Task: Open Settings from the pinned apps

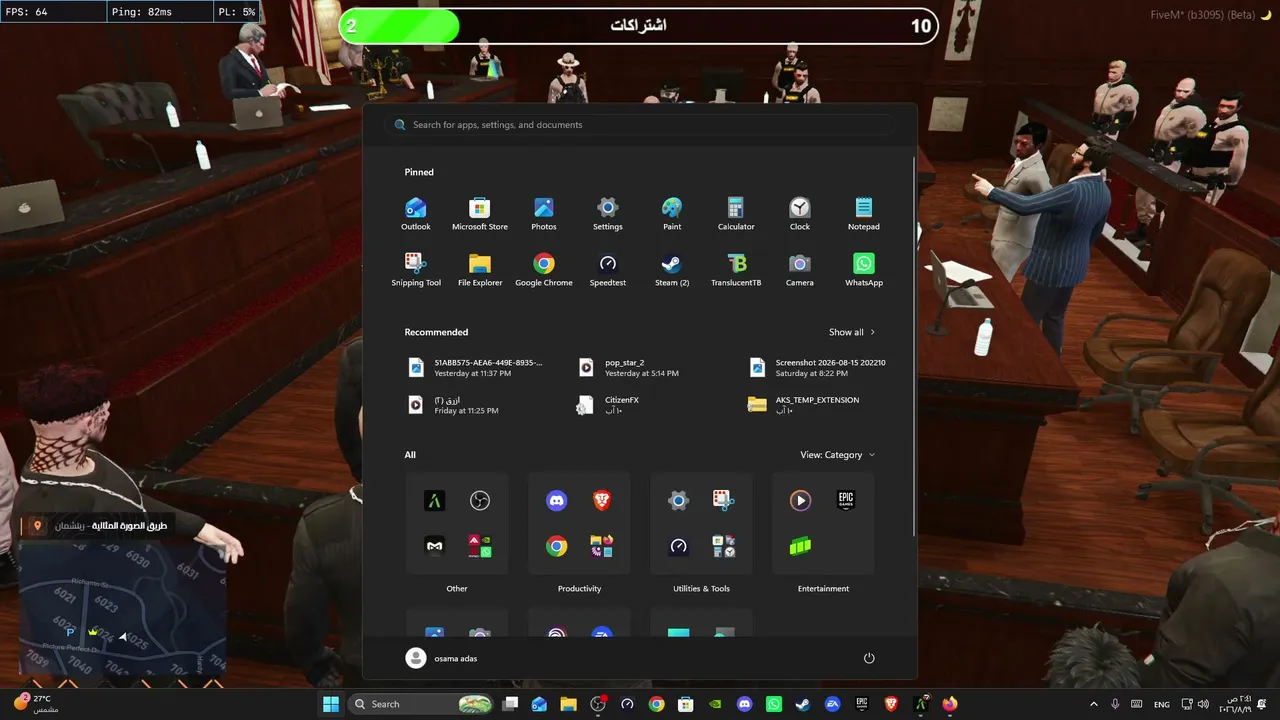Action: (608, 214)
